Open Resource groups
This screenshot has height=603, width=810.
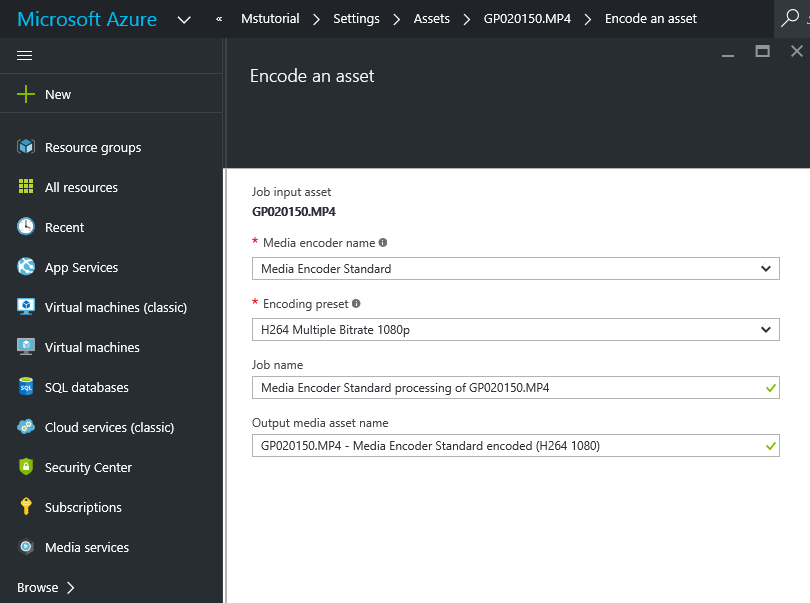[x=93, y=148]
